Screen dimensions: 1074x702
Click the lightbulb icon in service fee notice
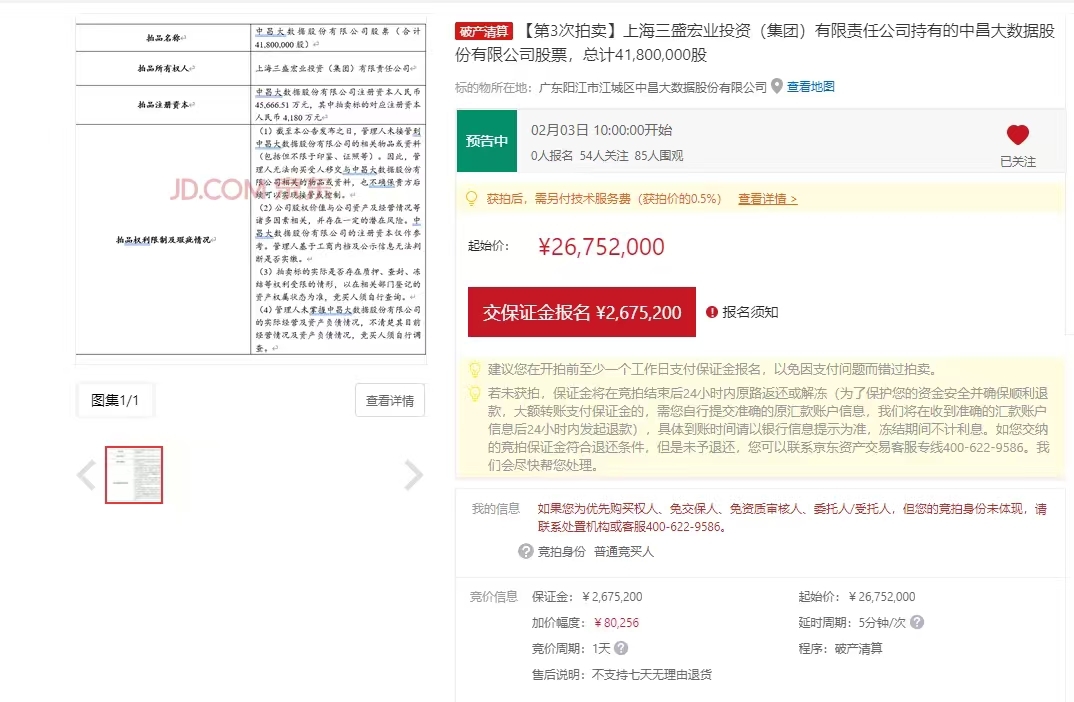pyautogui.click(x=471, y=199)
